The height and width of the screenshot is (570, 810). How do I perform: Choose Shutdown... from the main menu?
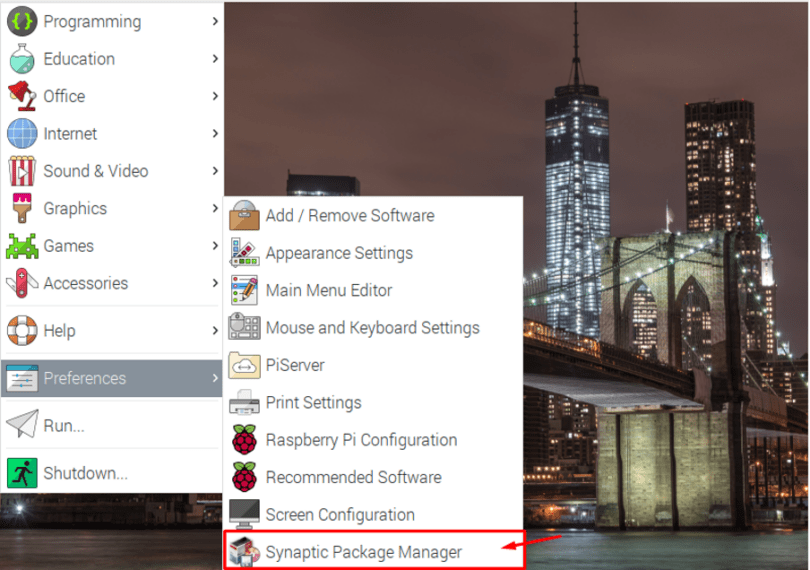(112, 473)
